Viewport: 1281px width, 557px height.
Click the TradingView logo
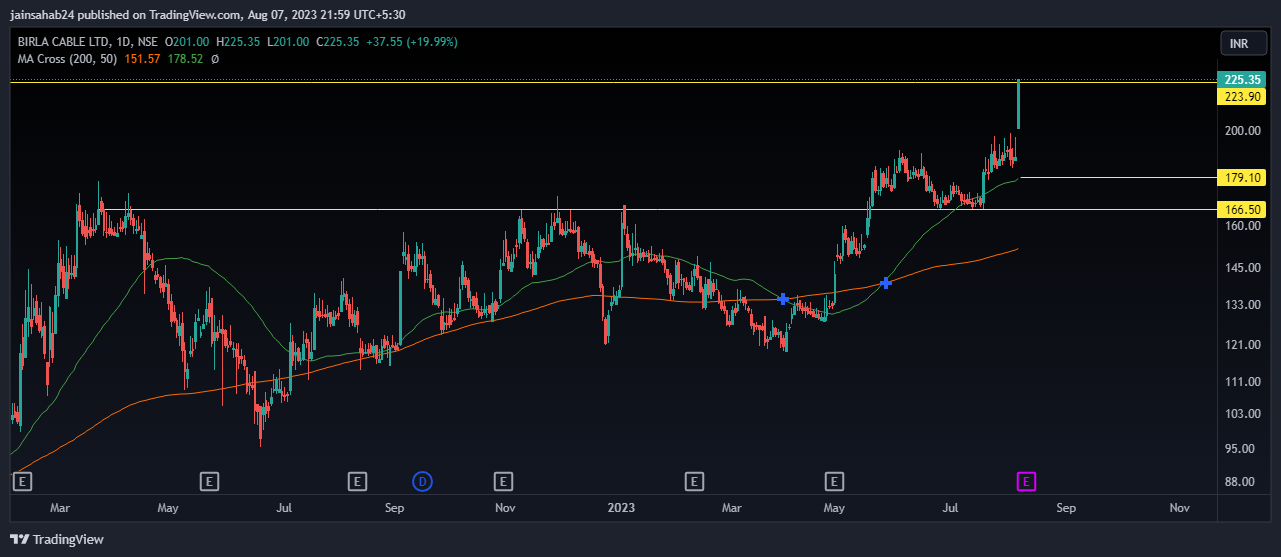[x=59, y=539]
